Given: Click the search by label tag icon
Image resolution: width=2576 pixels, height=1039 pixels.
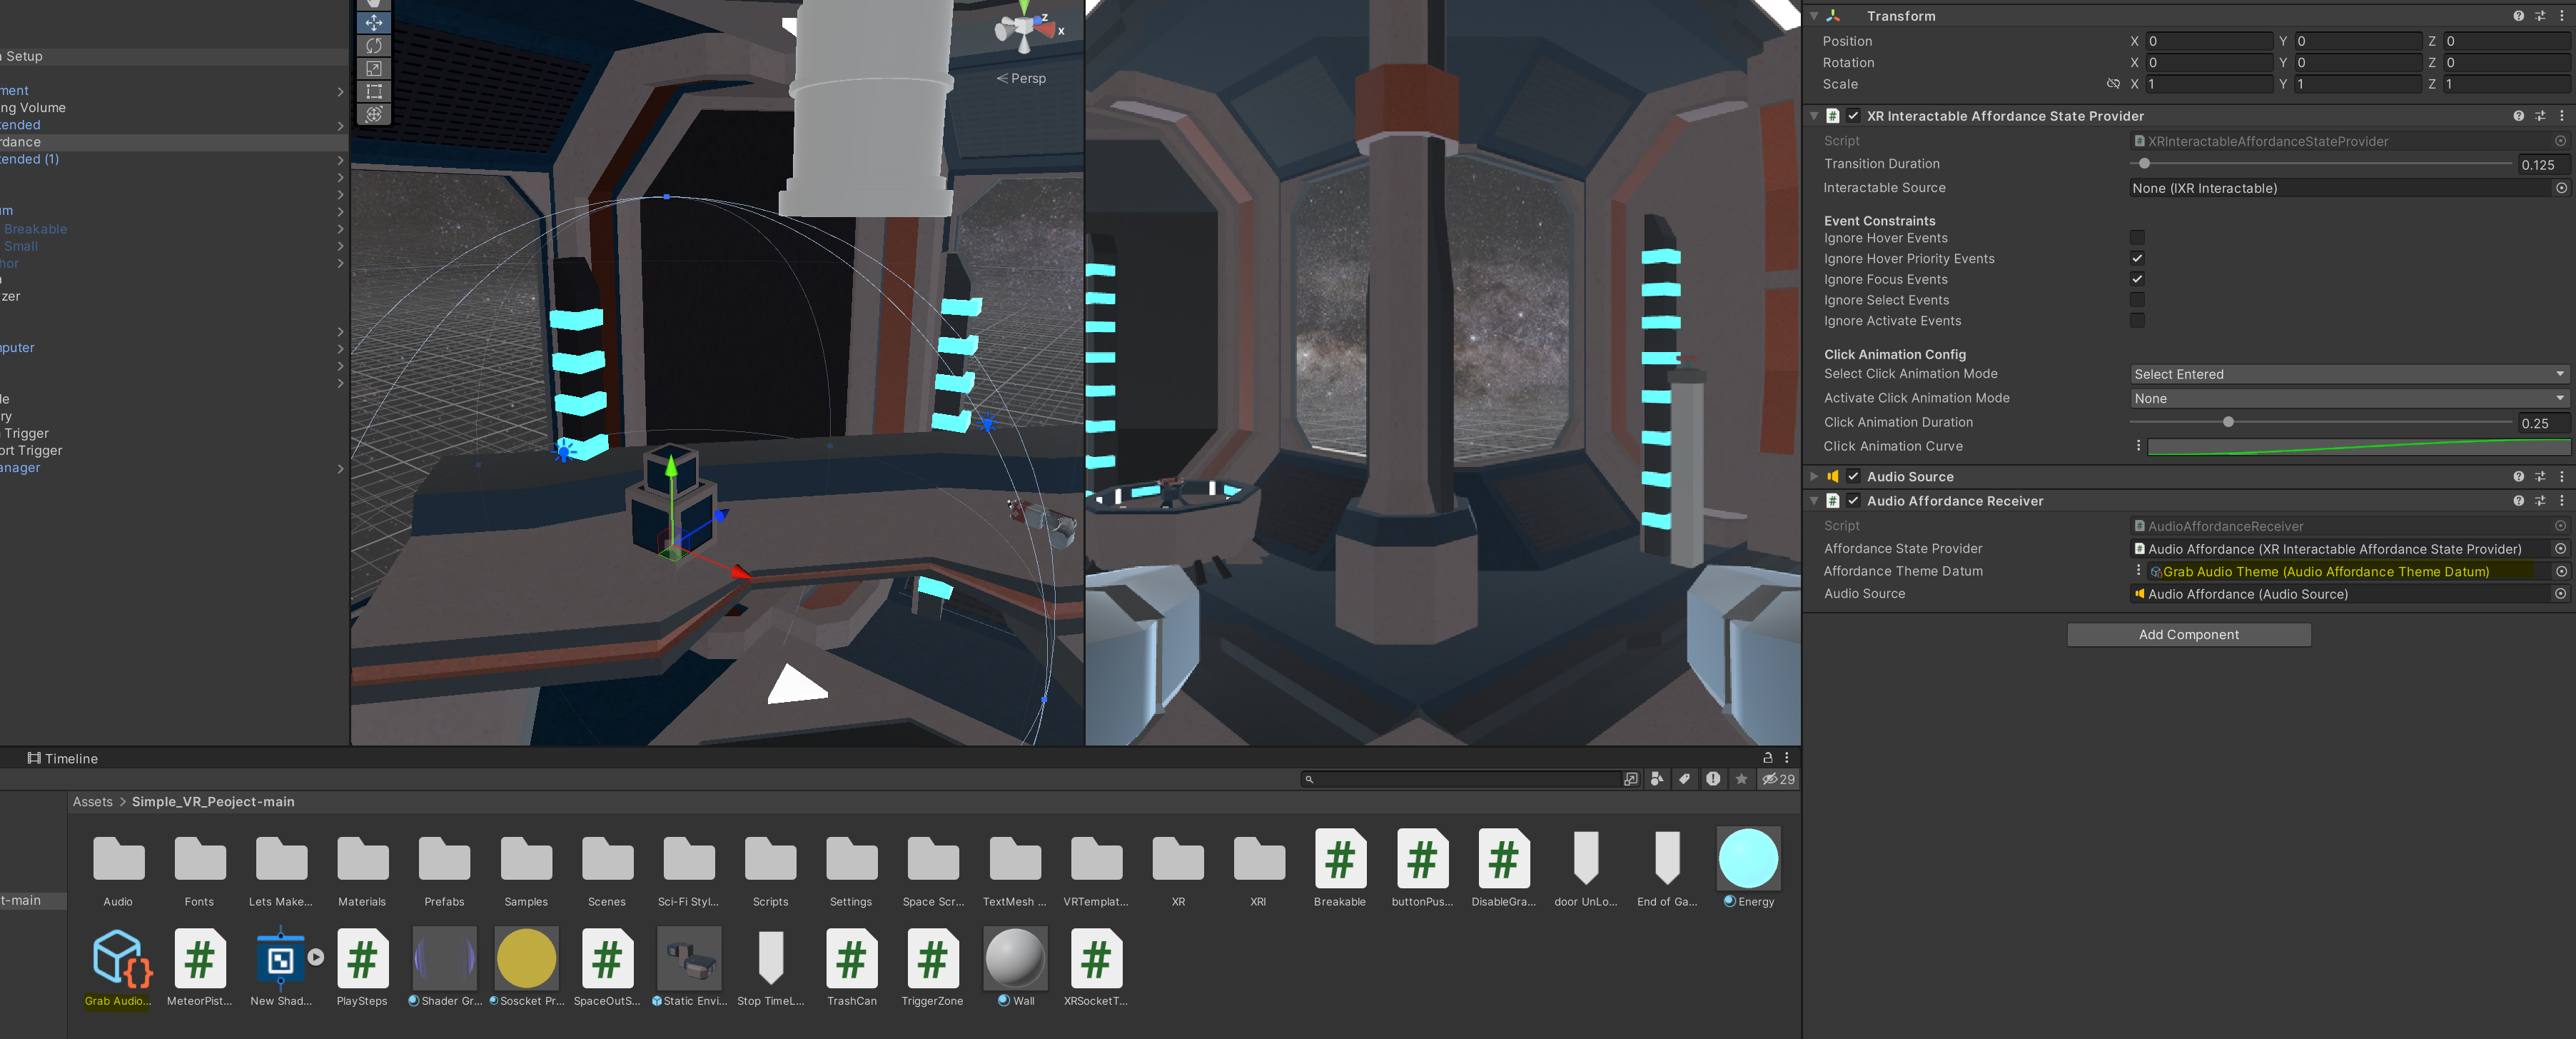Looking at the screenshot, I should pos(1685,779).
